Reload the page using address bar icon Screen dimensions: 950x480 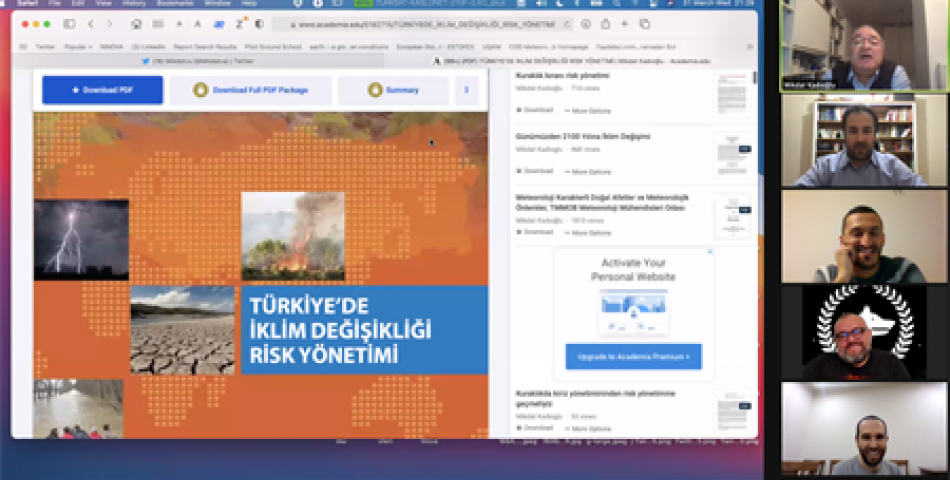[x=566, y=24]
